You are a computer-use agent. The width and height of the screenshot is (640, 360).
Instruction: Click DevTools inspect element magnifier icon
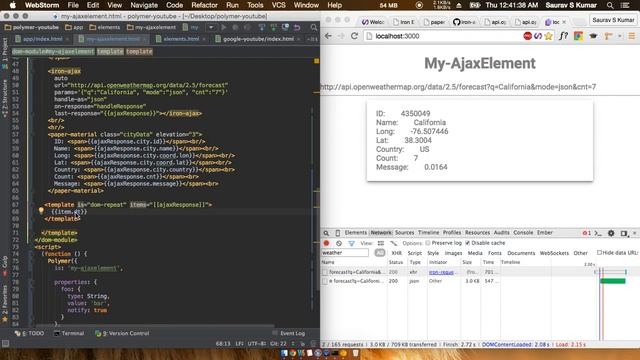(326, 233)
